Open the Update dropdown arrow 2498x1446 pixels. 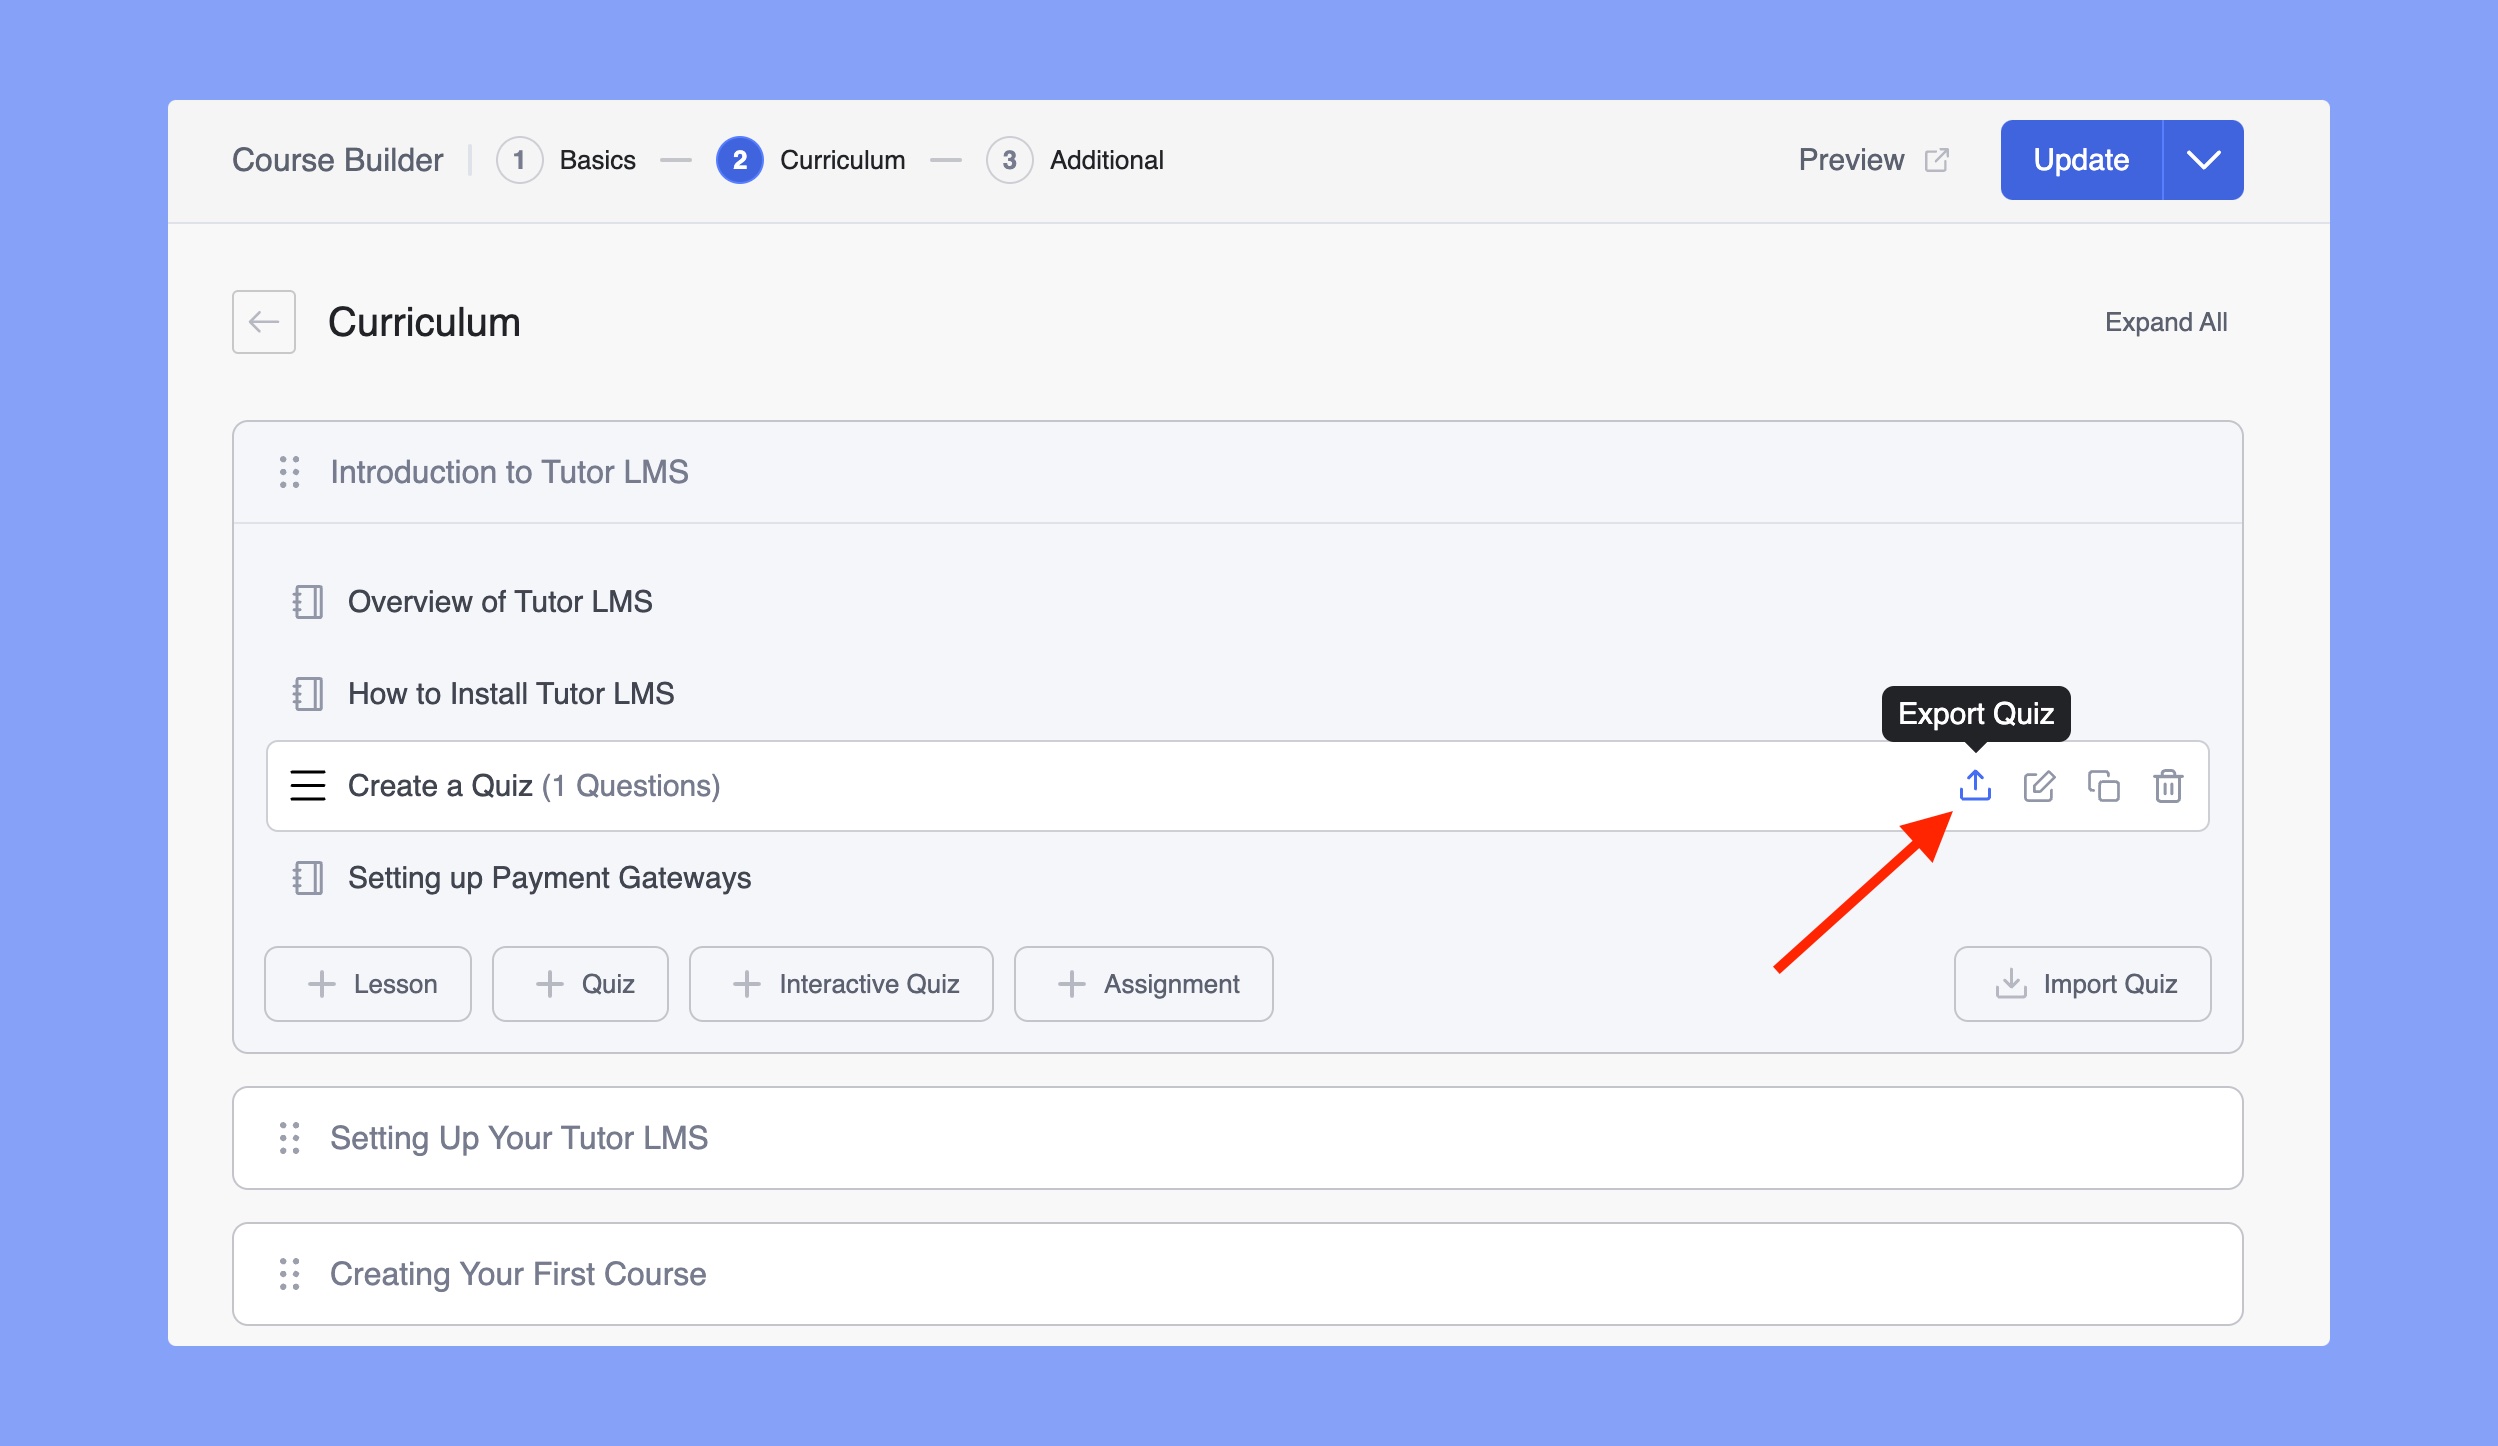point(2203,160)
